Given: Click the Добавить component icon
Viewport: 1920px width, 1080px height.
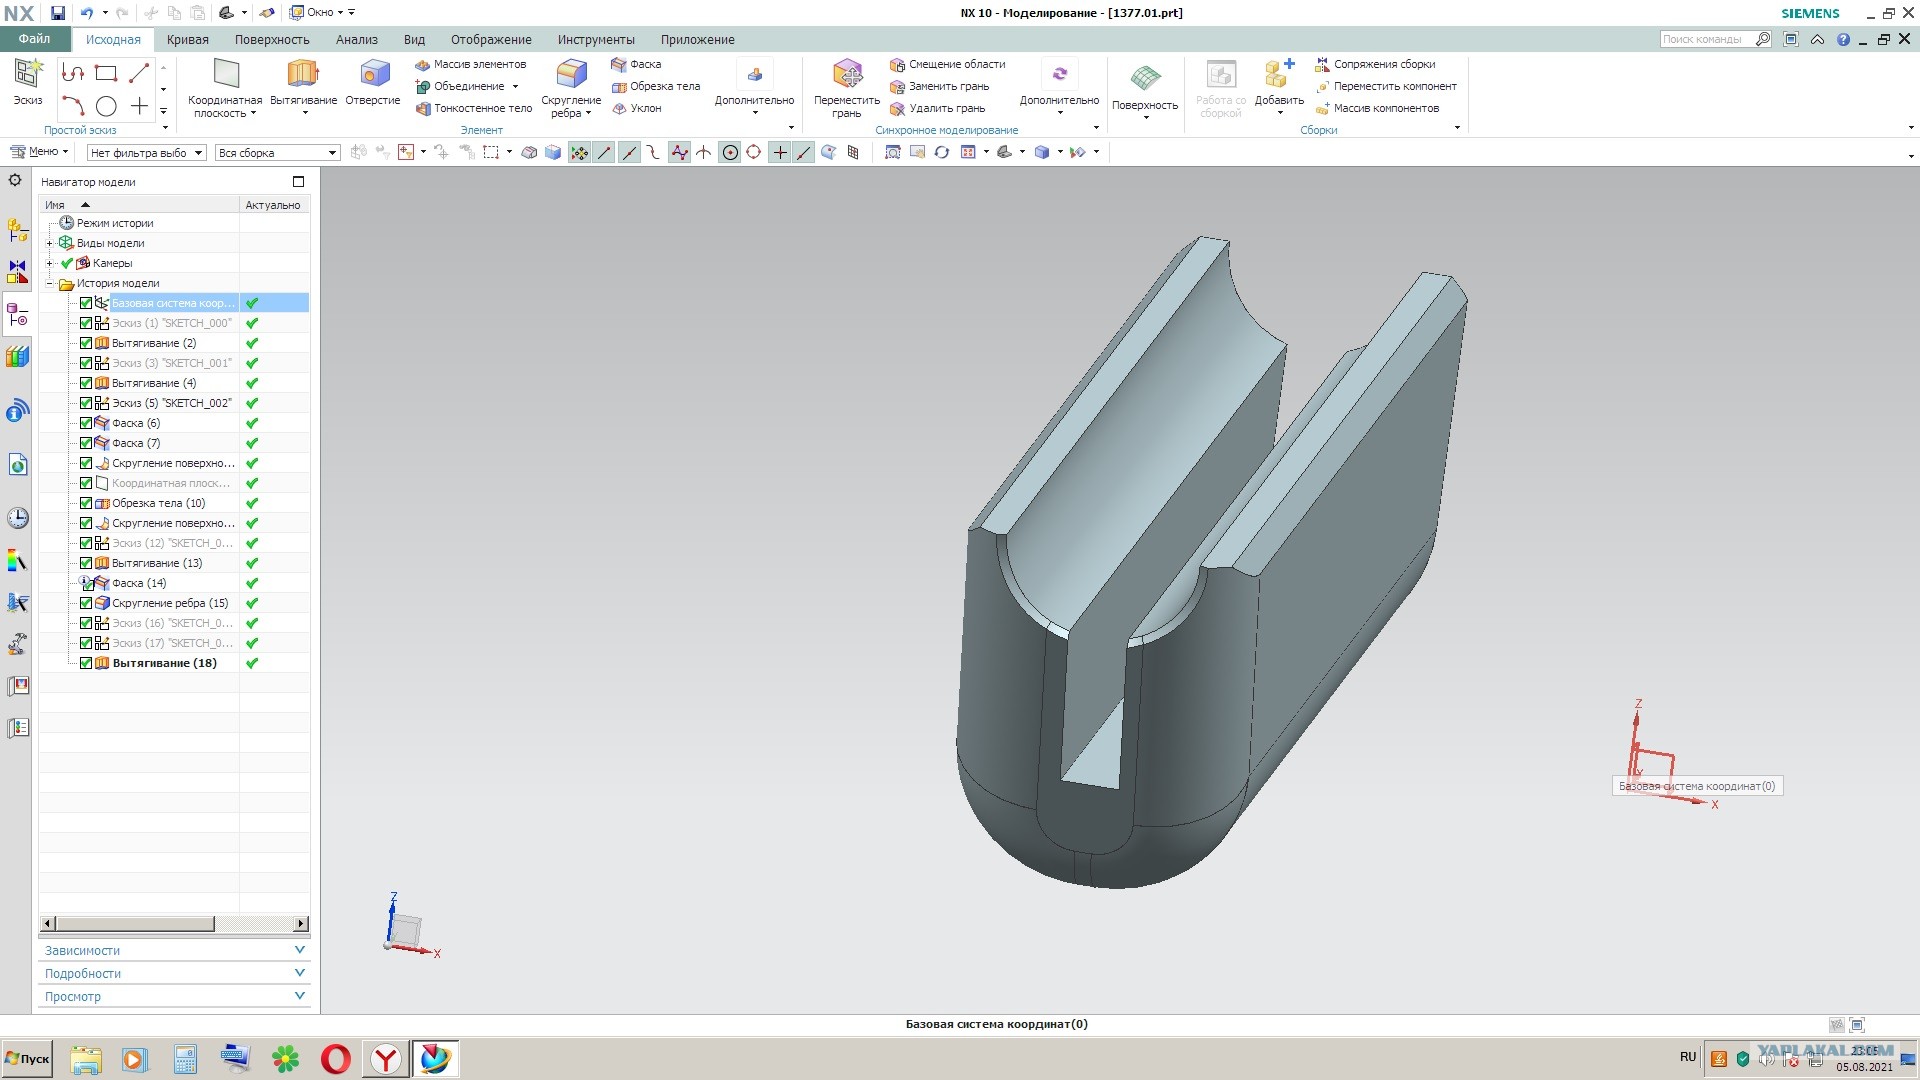Looking at the screenshot, I should pyautogui.click(x=1278, y=75).
